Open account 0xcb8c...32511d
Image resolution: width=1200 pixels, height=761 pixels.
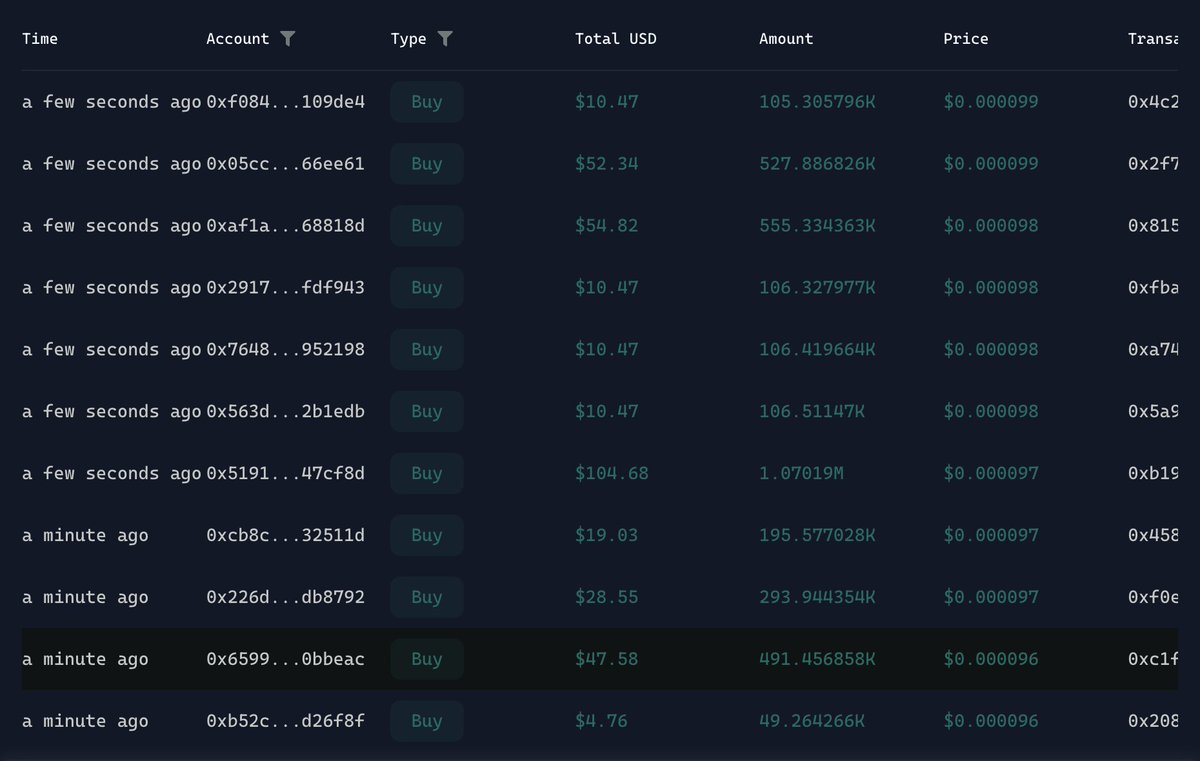tap(286, 536)
